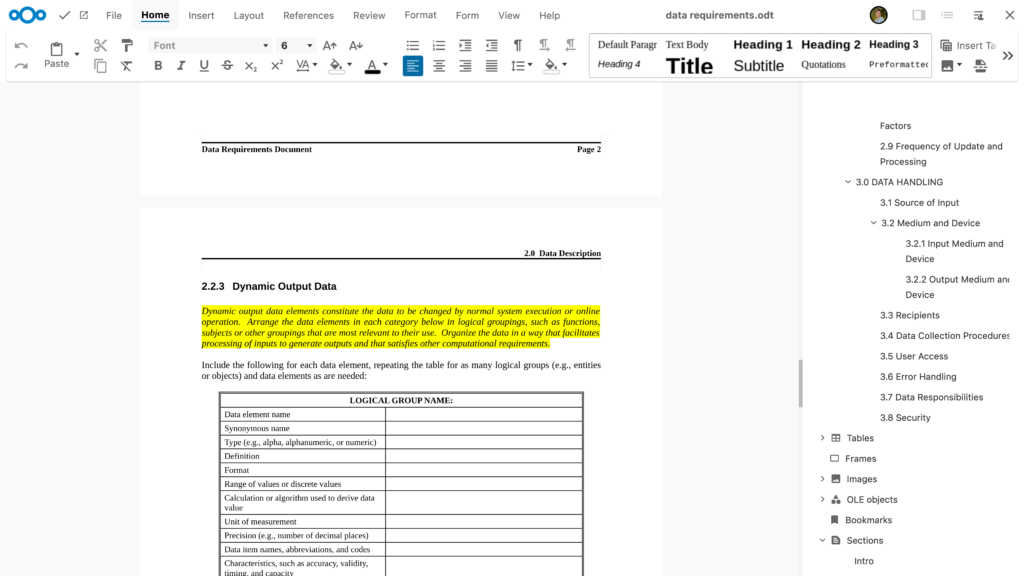Toggle Underline formatting
Viewport: 1024px width, 576px height.
(x=204, y=65)
